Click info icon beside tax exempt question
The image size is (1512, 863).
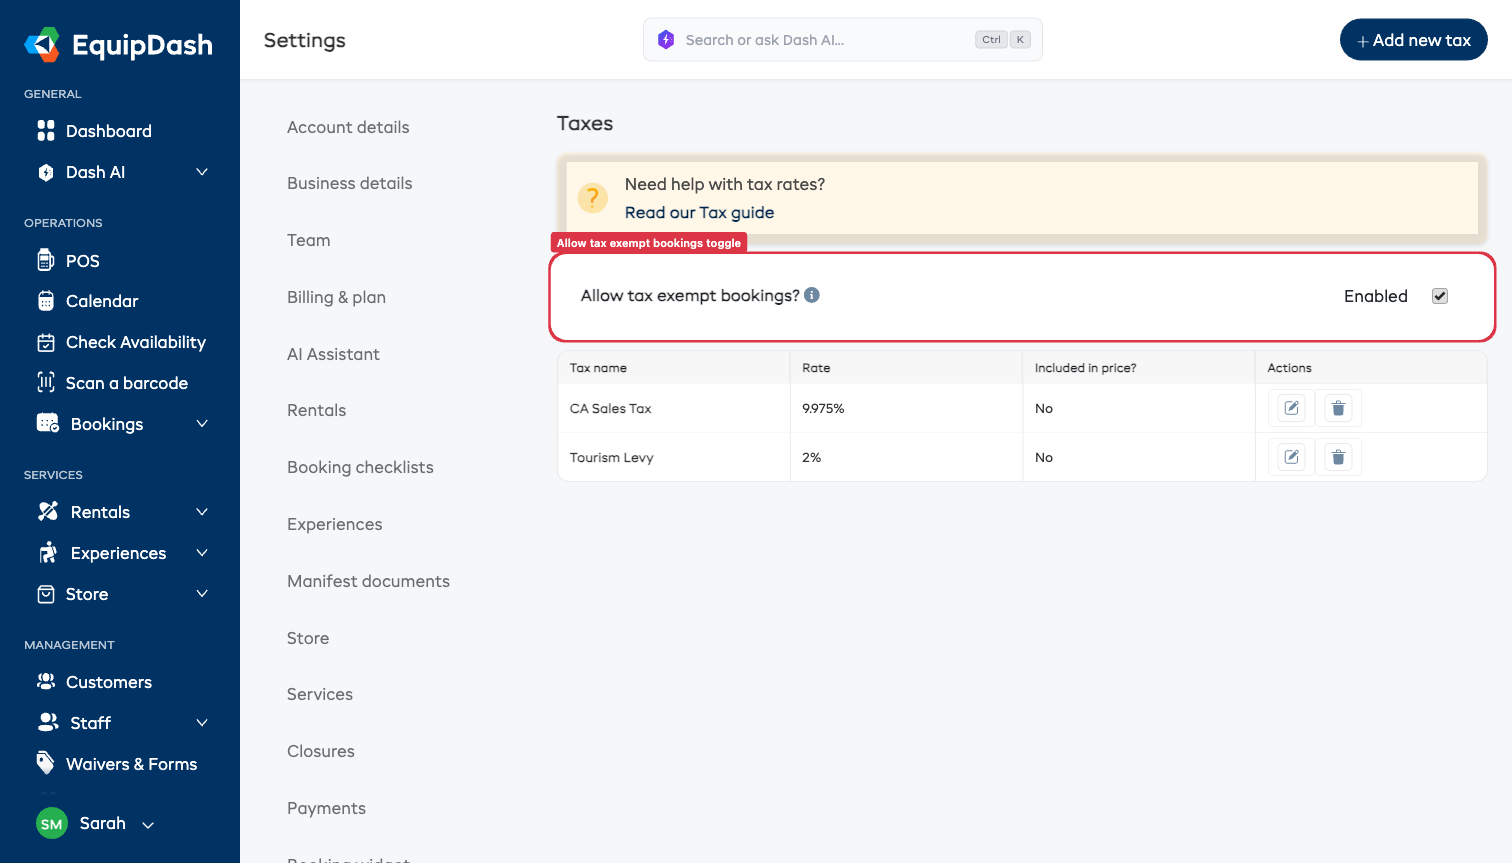(812, 295)
